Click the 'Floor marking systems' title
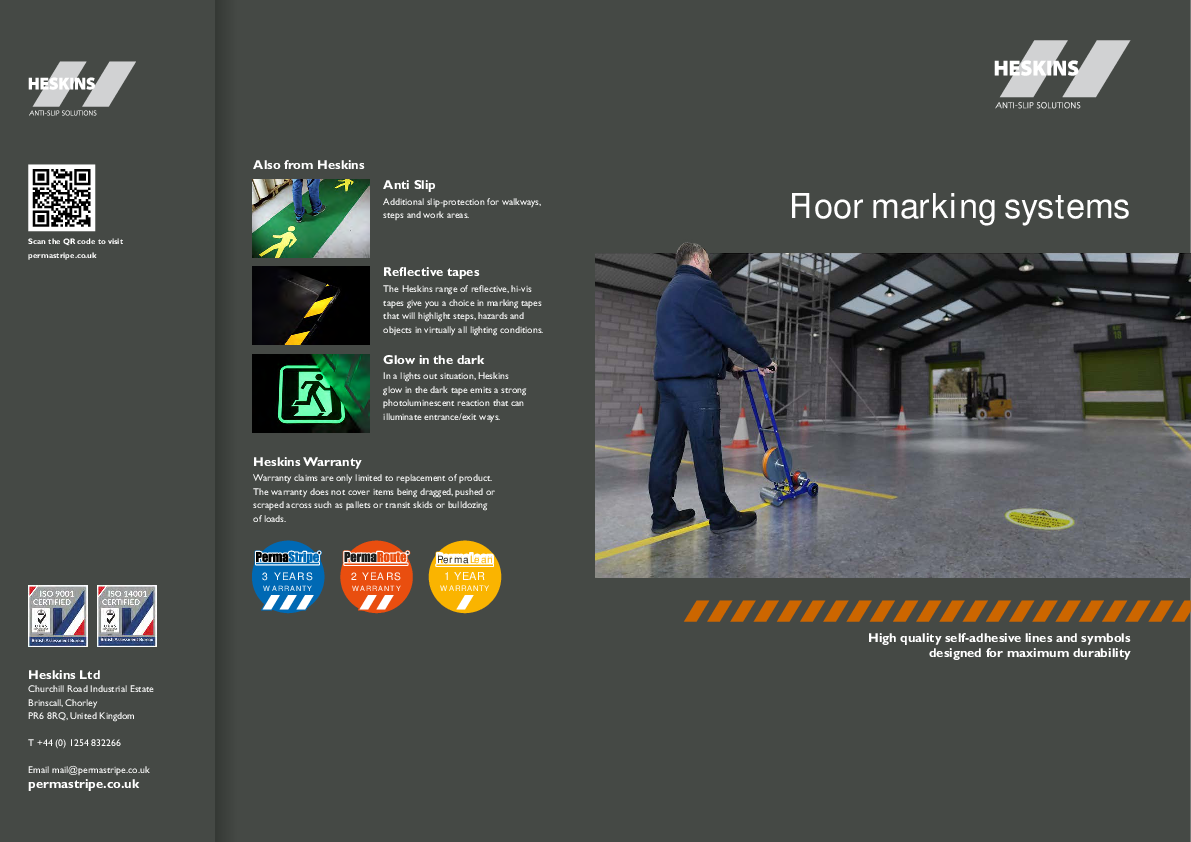The width and height of the screenshot is (1191, 842). pos(959,207)
